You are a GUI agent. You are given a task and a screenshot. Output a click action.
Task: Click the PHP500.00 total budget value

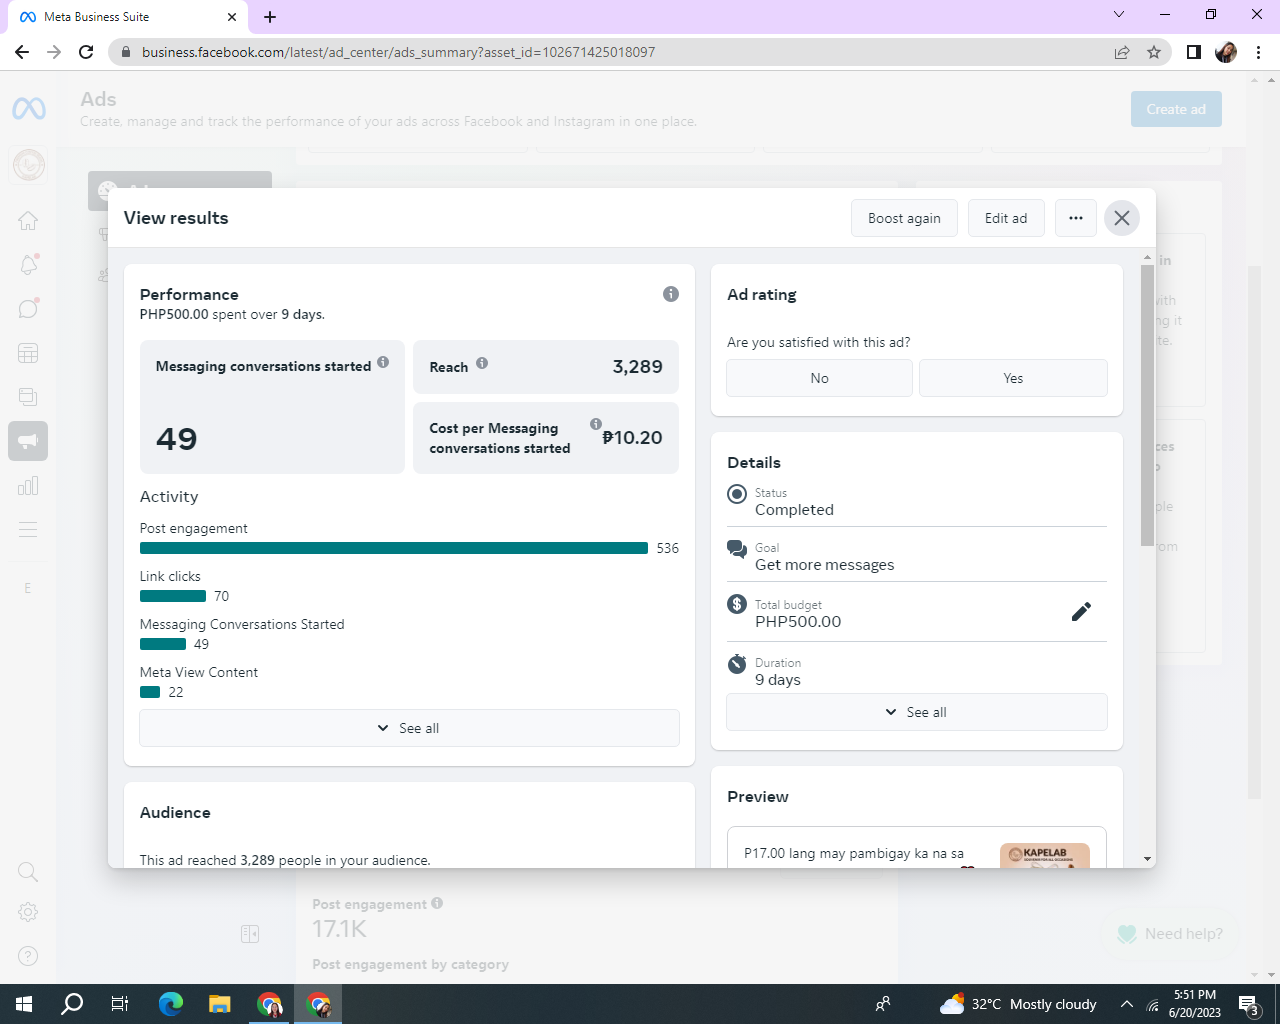[798, 622]
